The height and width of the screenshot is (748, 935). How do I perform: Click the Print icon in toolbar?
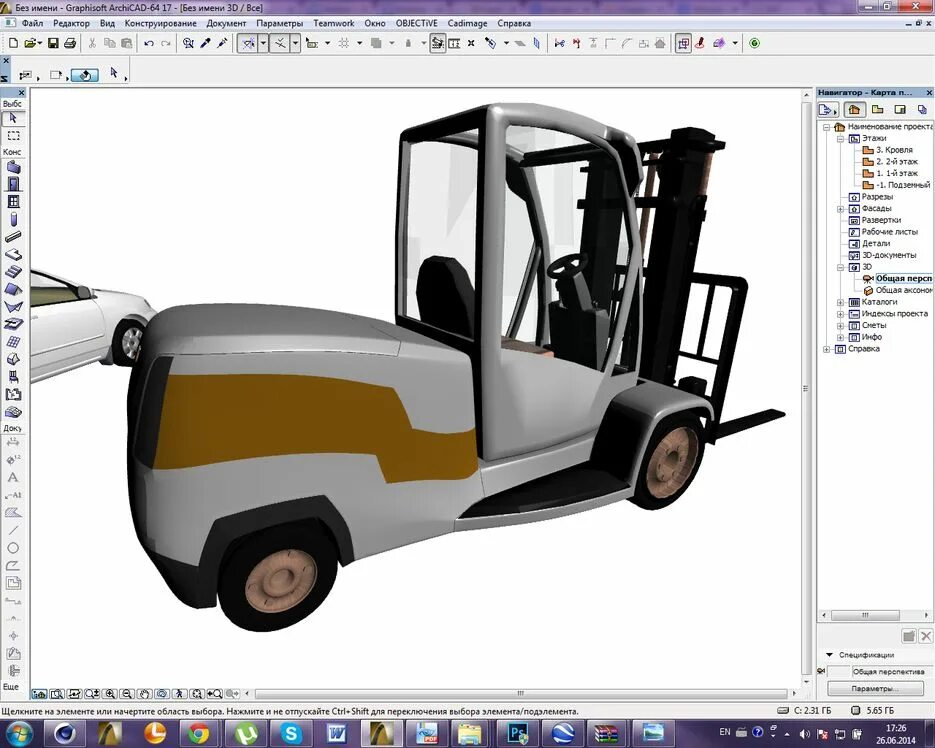coord(70,43)
